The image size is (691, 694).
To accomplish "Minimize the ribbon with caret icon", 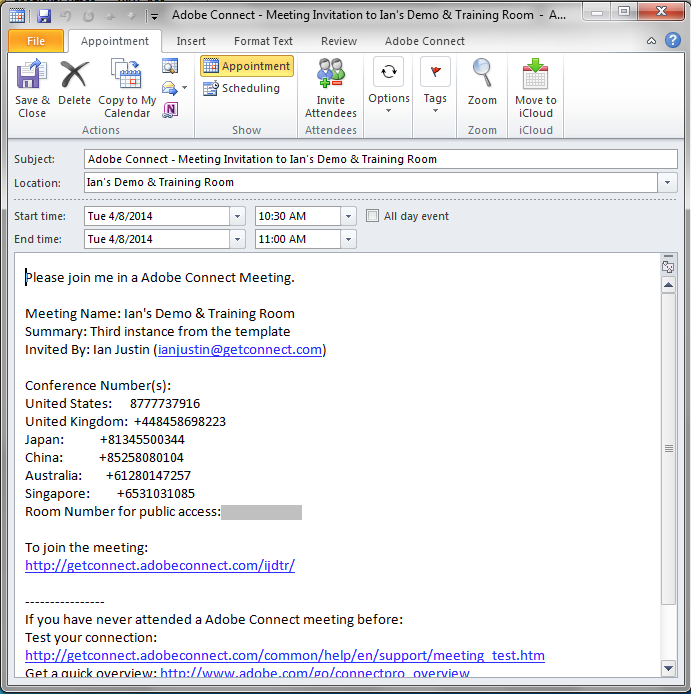I will click(x=652, y=41).
